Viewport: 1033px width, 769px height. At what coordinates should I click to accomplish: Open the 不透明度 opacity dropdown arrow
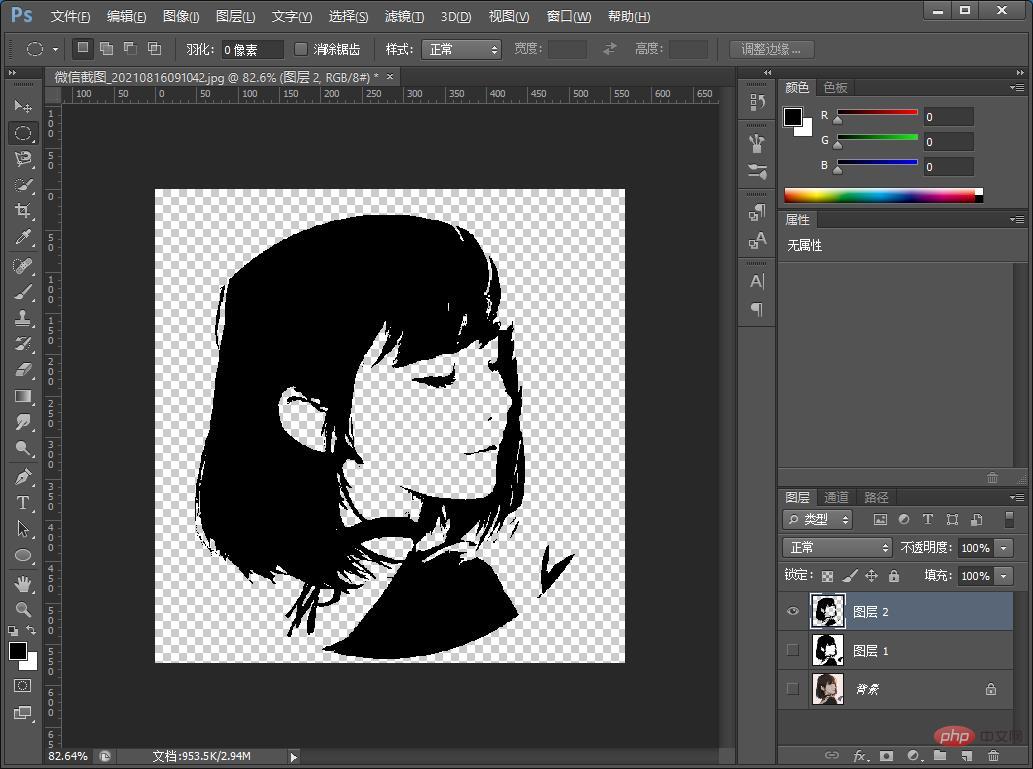click(1003, 548)
